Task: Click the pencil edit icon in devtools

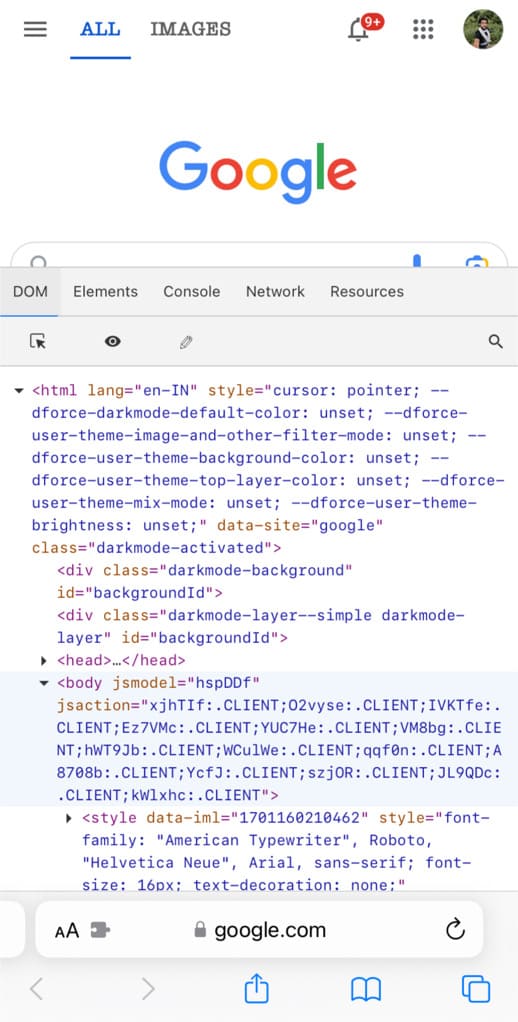Action: (x=186, y=342)
